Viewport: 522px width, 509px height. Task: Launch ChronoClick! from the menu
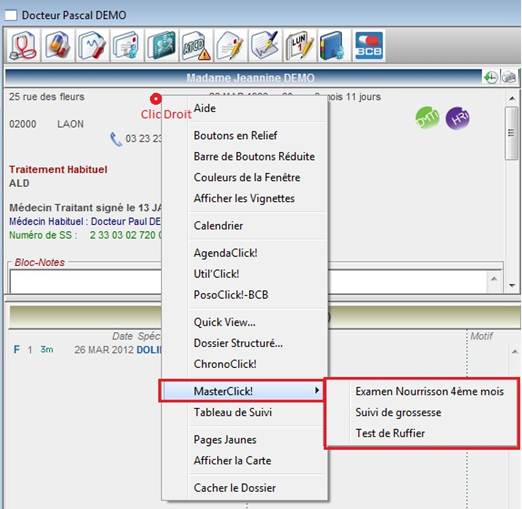[225, 364]
